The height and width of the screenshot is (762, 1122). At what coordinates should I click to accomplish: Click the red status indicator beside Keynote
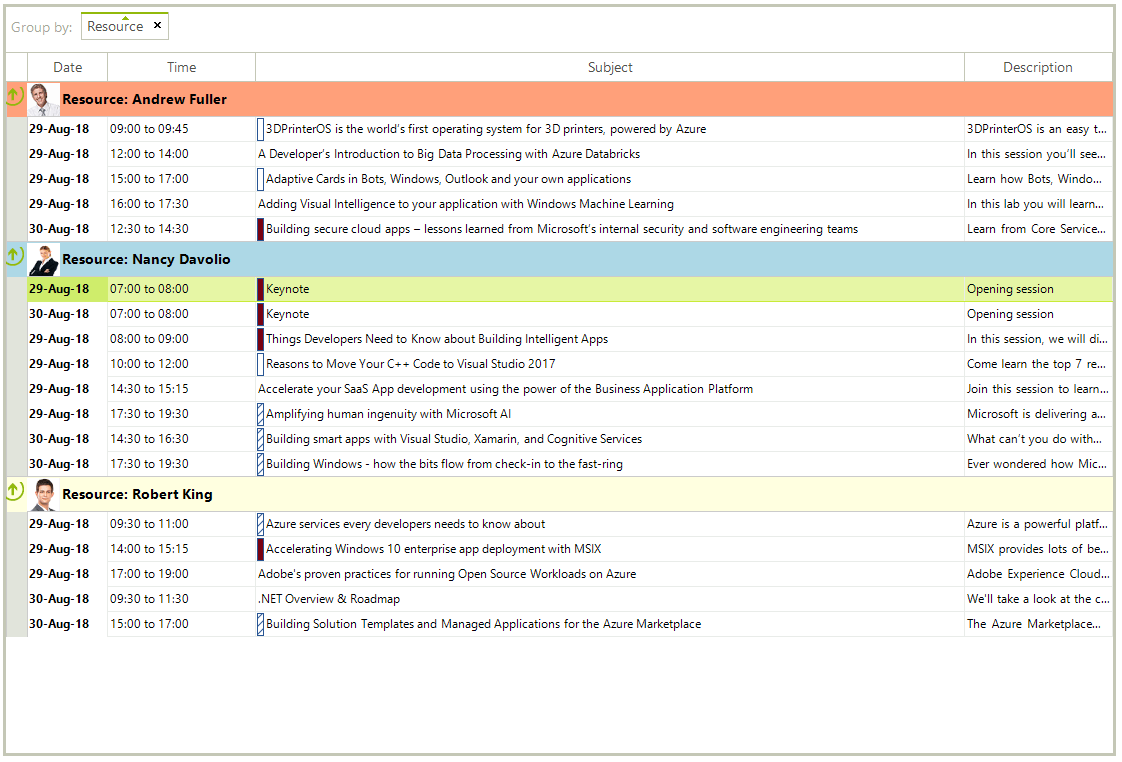pos(258,288)
